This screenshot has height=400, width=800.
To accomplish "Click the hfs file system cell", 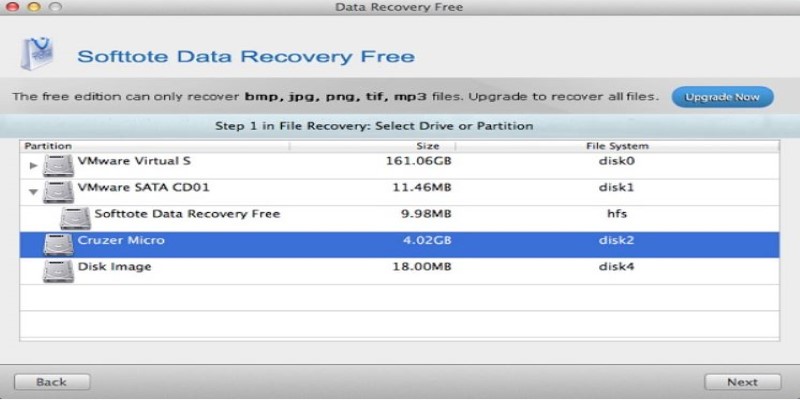I will [616, 214].
